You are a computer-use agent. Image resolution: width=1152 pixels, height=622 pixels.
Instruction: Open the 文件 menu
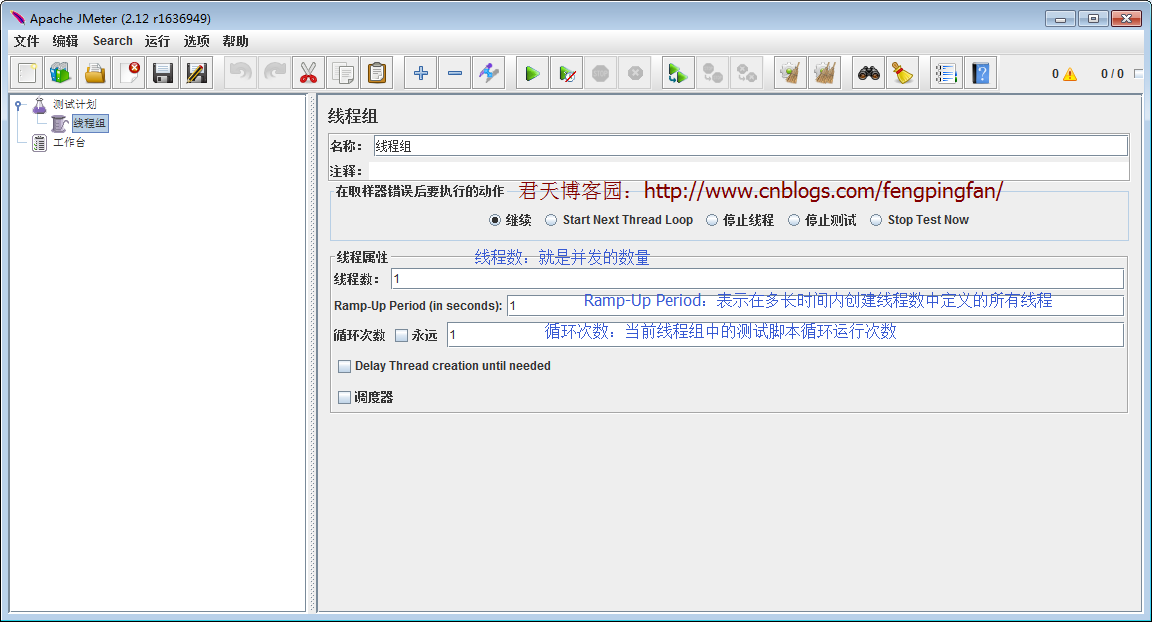[26, 41]
